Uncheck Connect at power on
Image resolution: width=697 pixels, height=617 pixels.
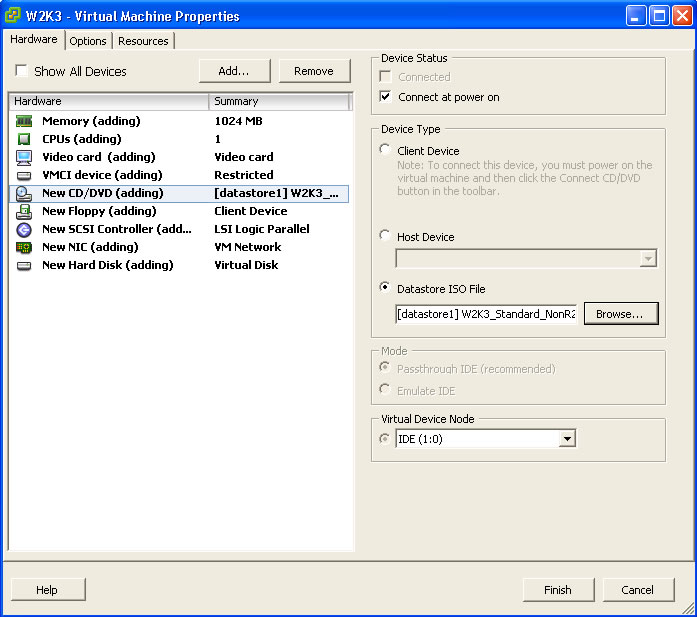385,96
